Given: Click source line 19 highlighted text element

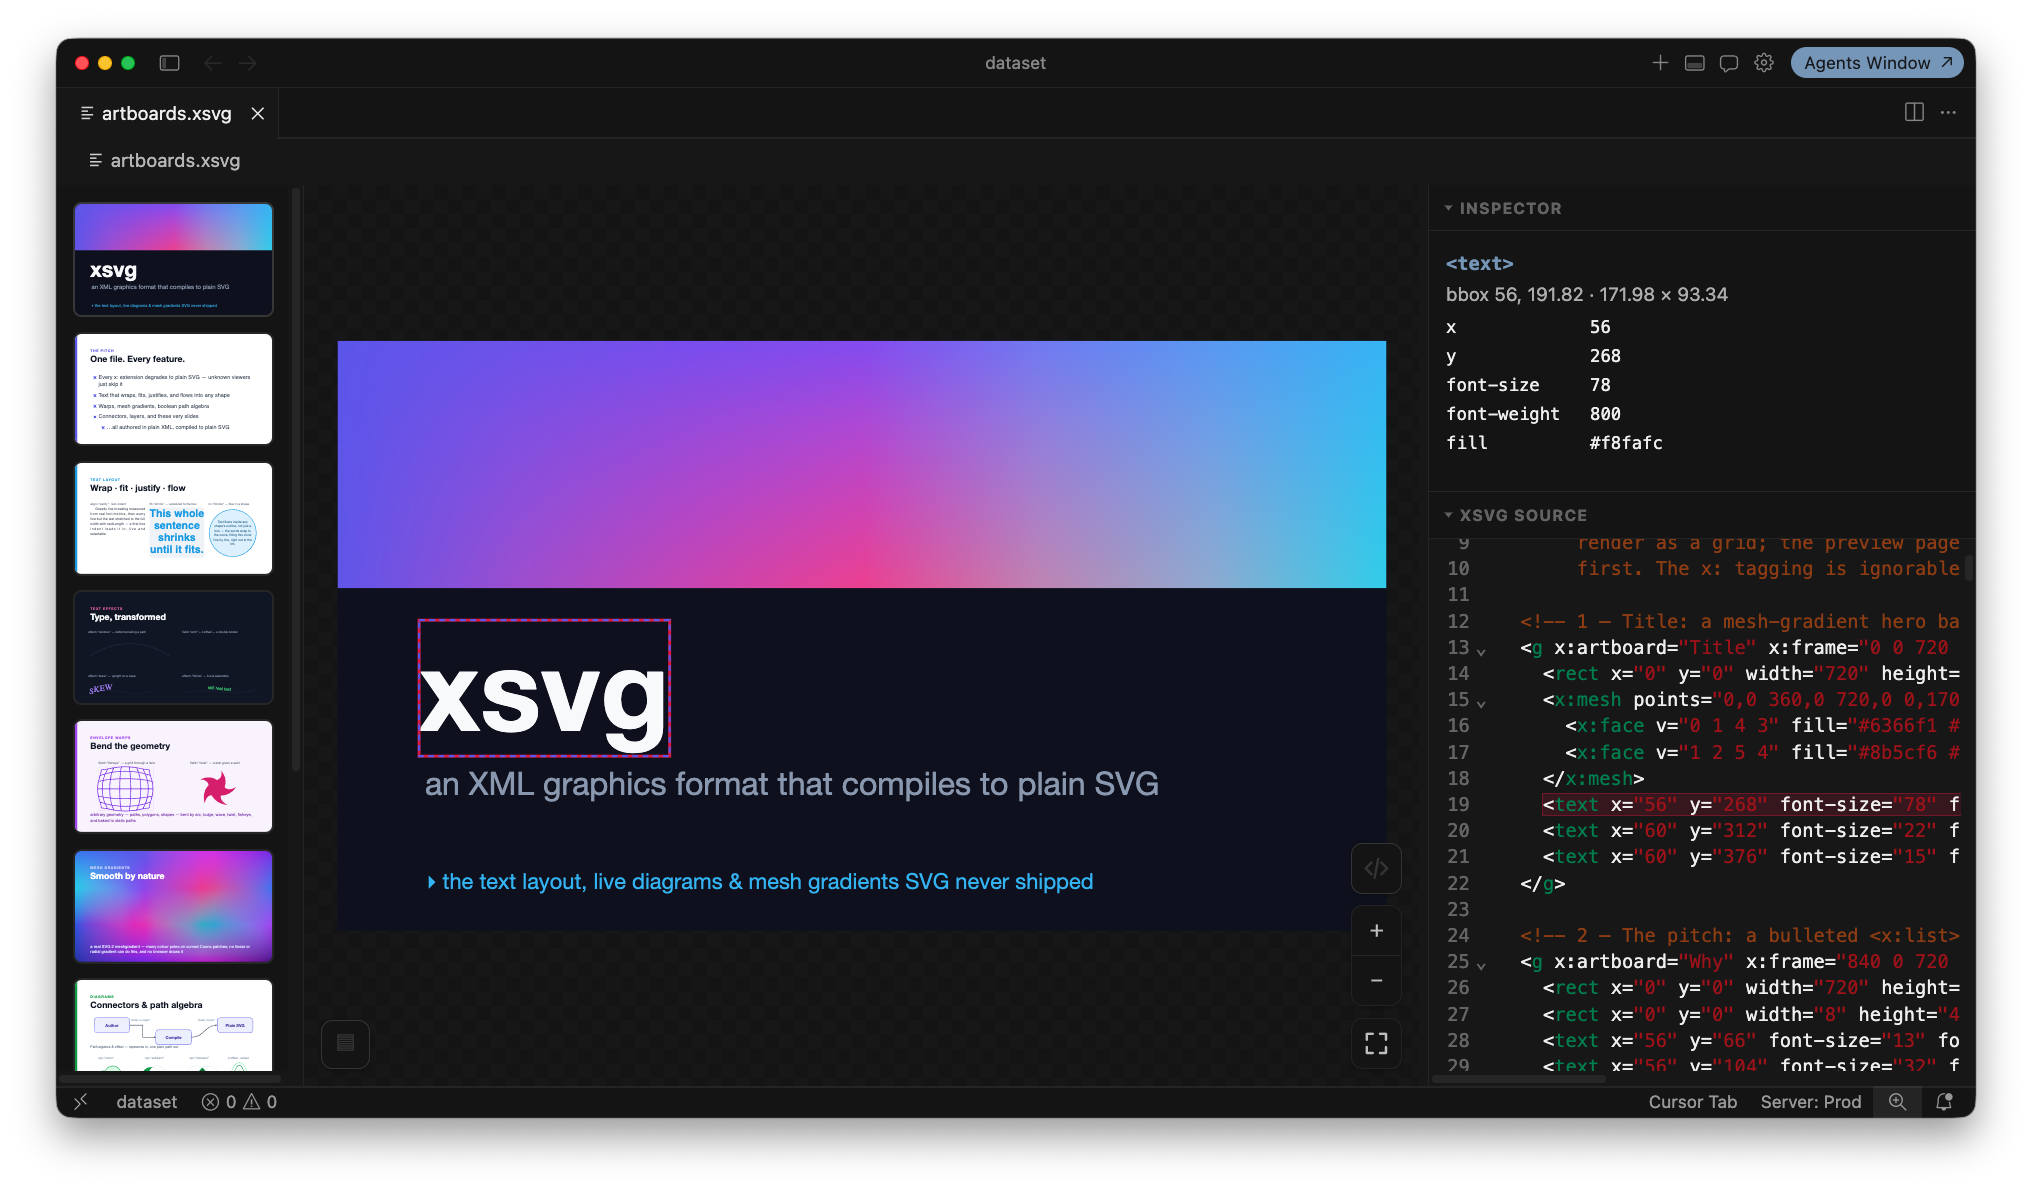Looking at the screenshot, I should (1750, 804).
